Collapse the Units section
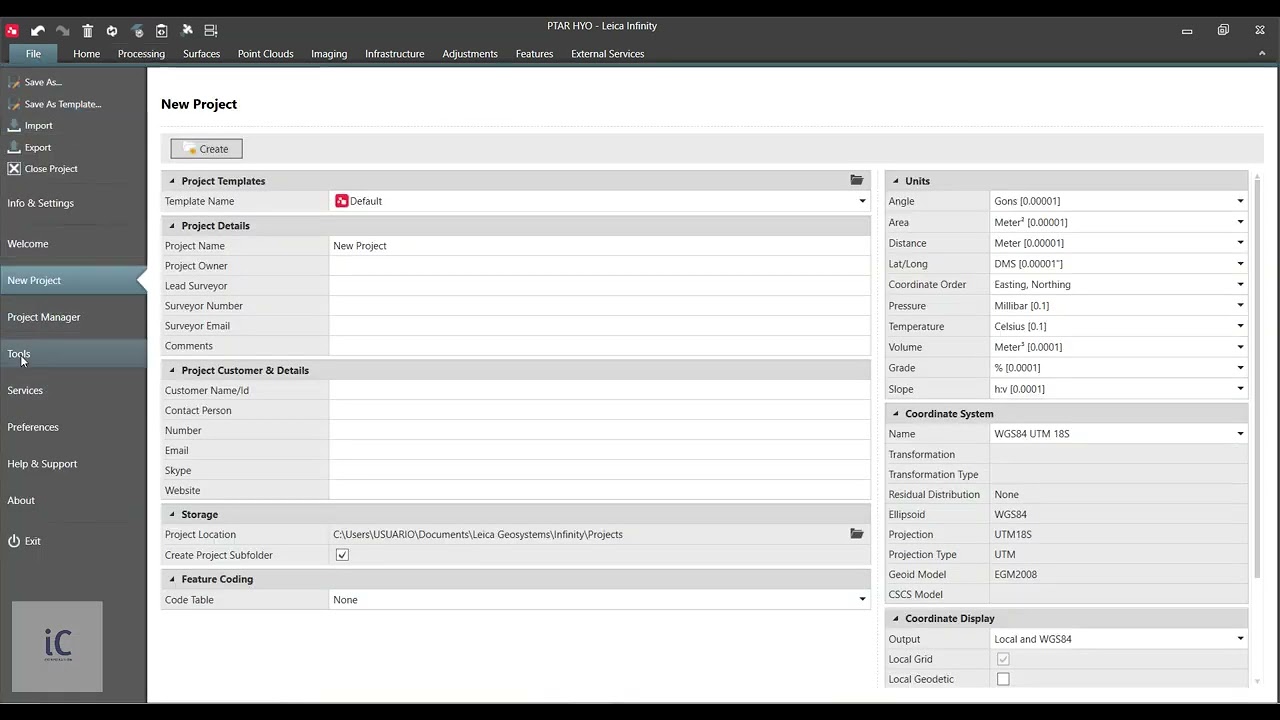1280x720 pixels. click(896, 181)
